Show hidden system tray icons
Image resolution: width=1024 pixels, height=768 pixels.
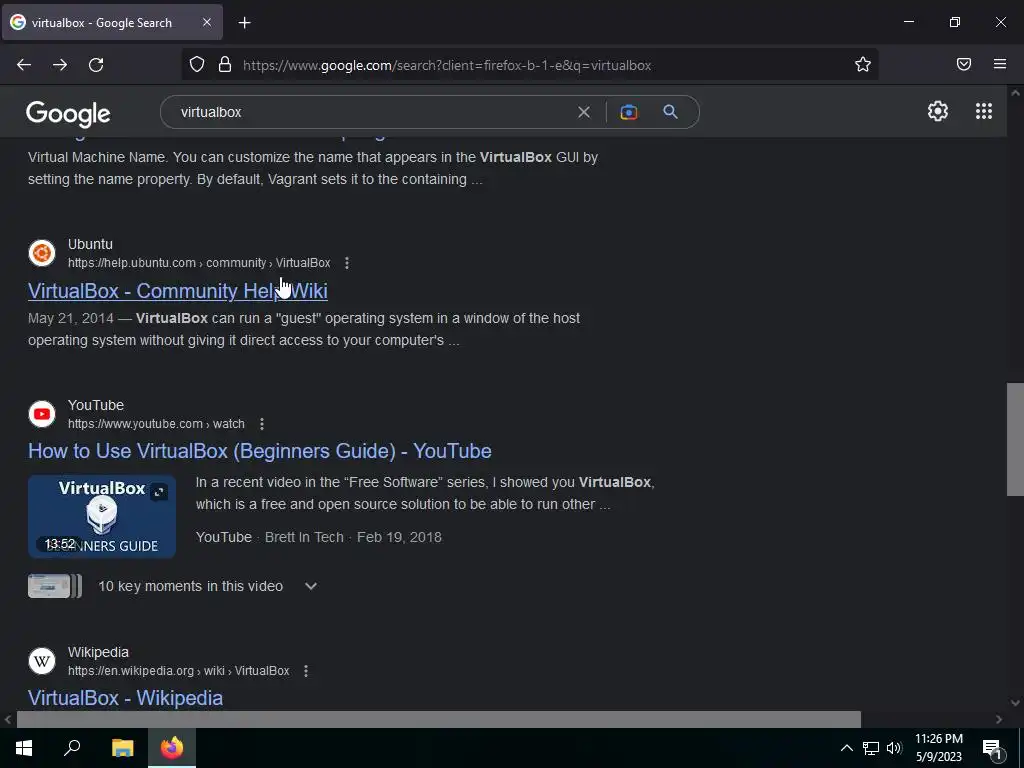(846, 748)
